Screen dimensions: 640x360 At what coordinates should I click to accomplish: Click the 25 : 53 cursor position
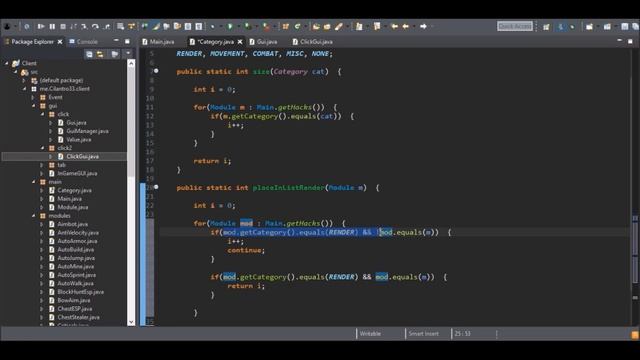coord(462,334)
